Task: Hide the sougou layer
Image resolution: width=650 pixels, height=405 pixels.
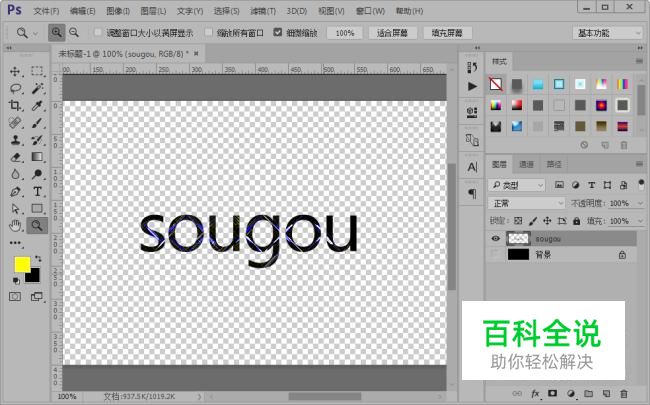Action: pyautogui.click(x=495, y=238)
